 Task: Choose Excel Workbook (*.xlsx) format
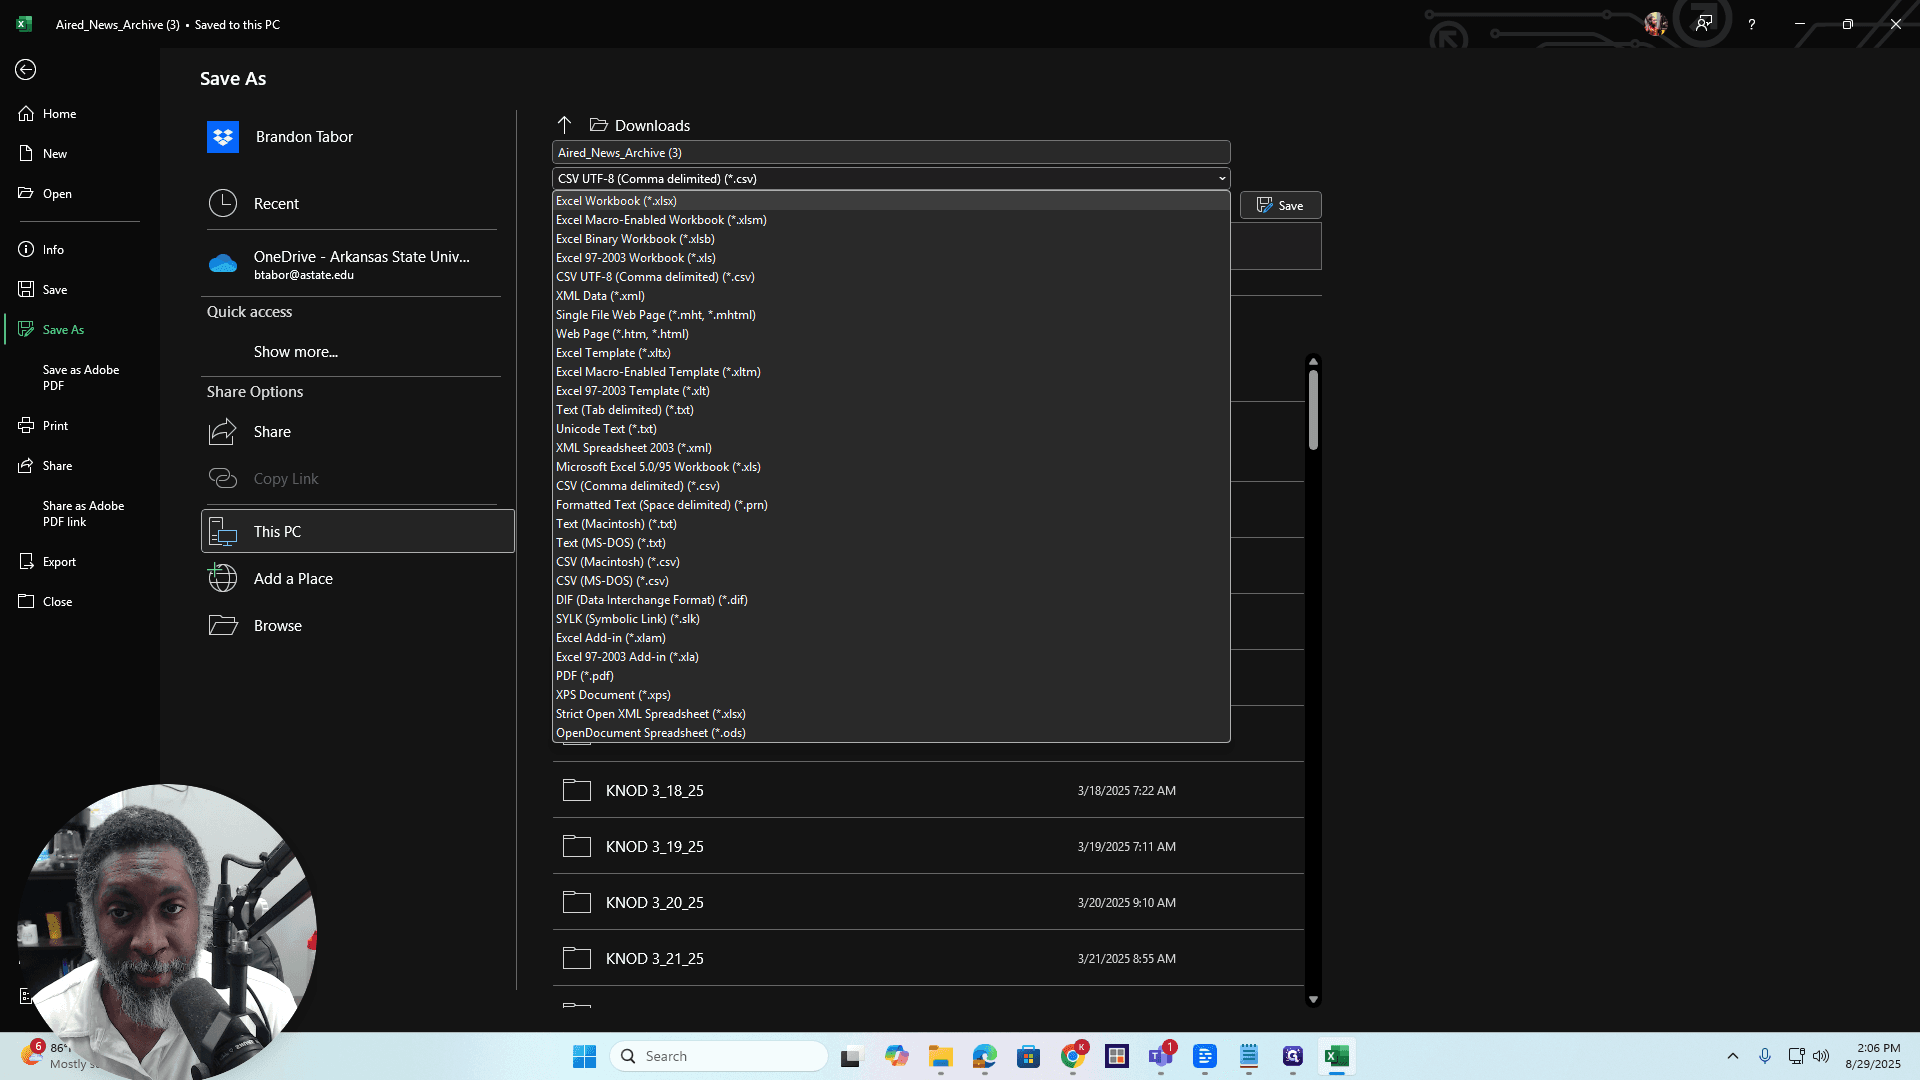891,201
